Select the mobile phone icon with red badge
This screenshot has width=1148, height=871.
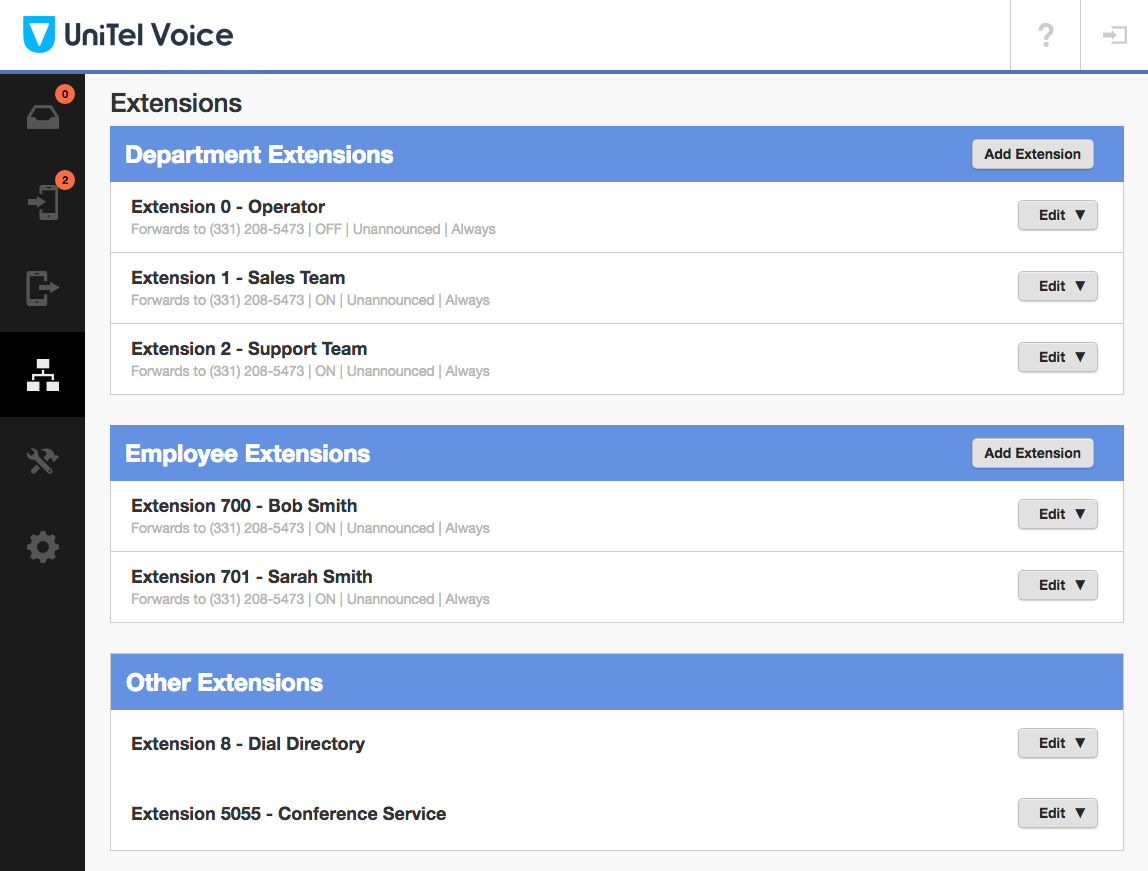tap(42, 201)
